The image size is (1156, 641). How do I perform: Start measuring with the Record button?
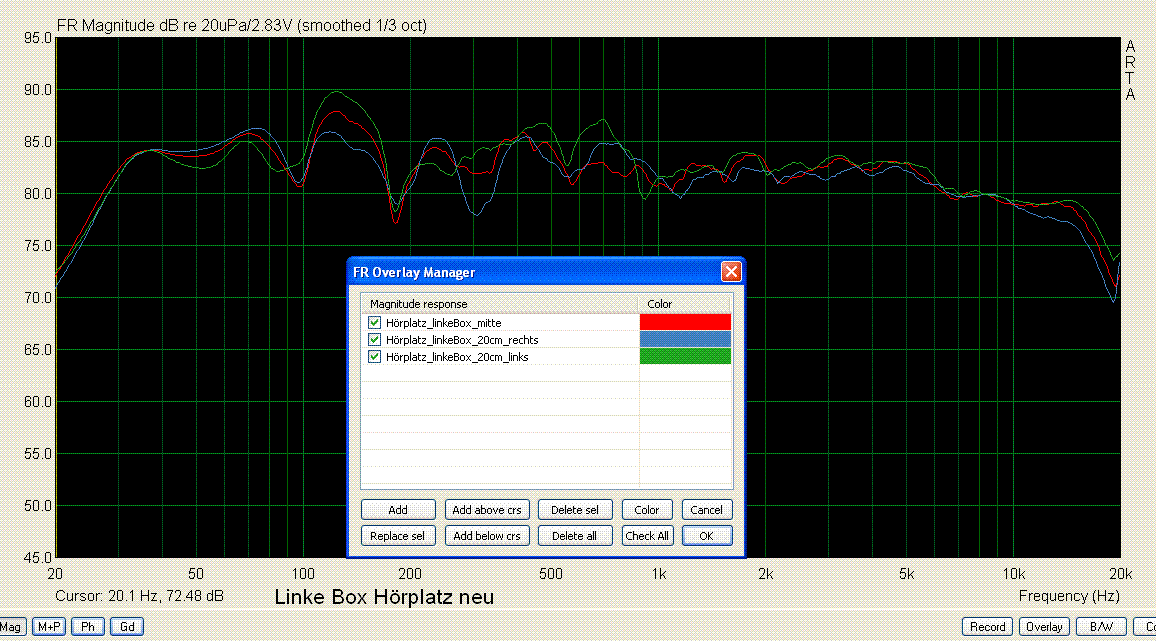point(987,627)
